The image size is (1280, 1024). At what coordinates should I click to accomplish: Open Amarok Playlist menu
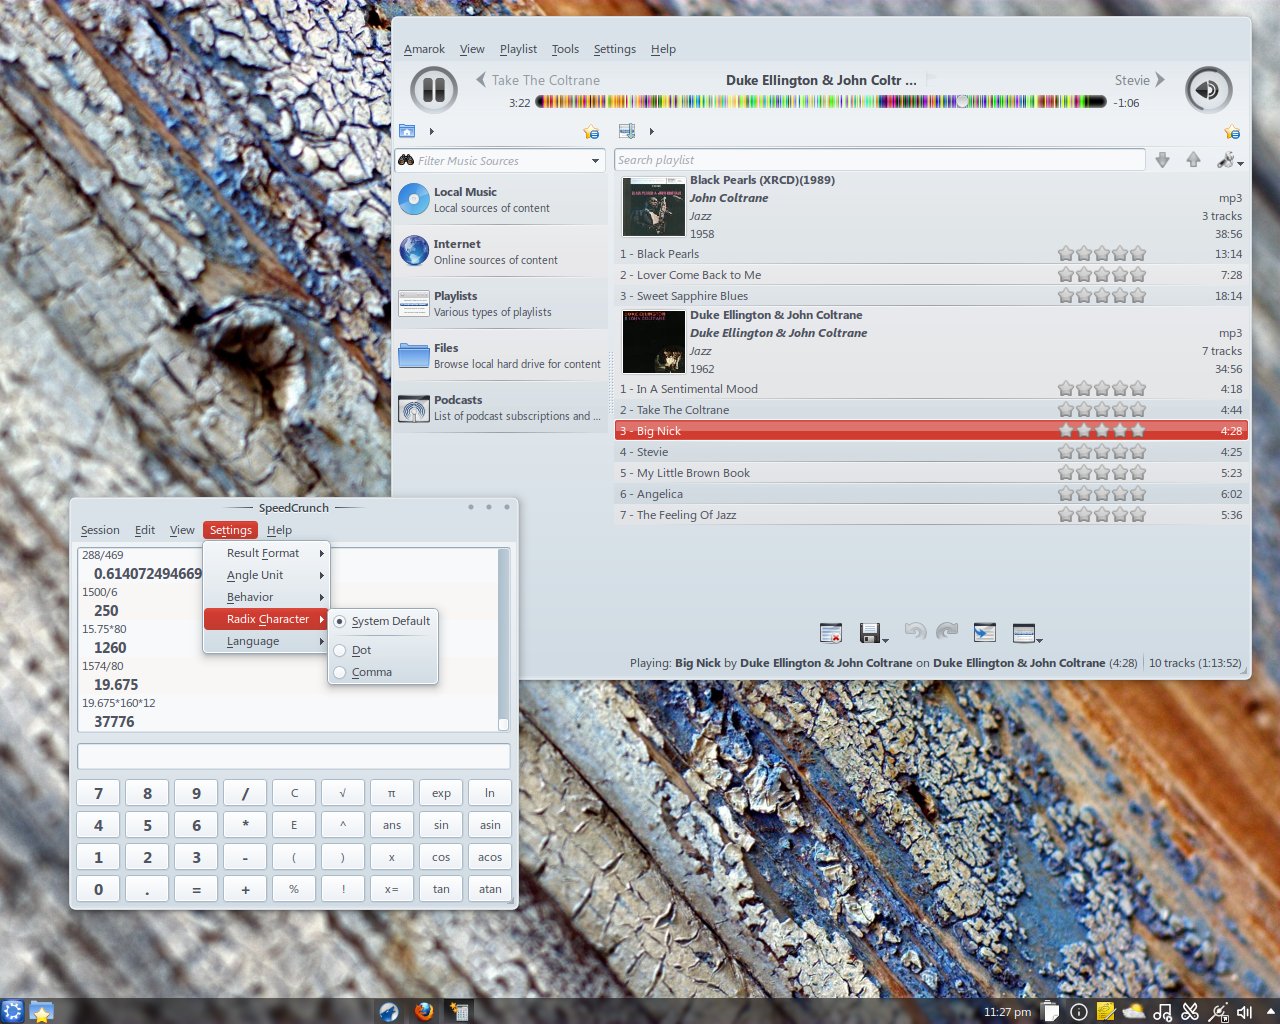518,49
